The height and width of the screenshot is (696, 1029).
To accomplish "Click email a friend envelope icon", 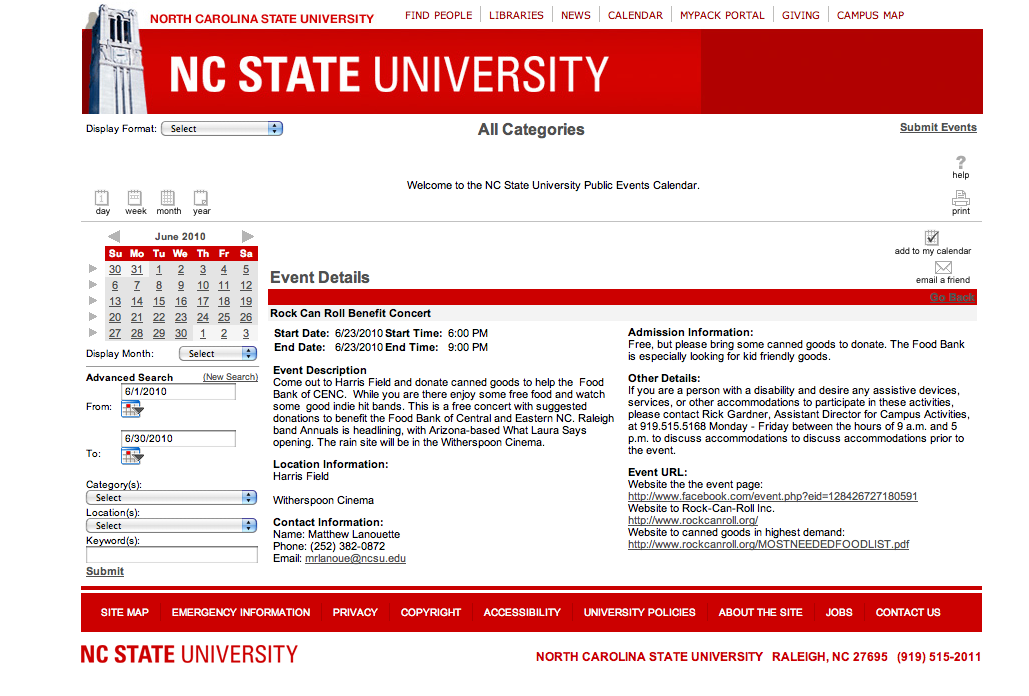I will pos(943,267).
